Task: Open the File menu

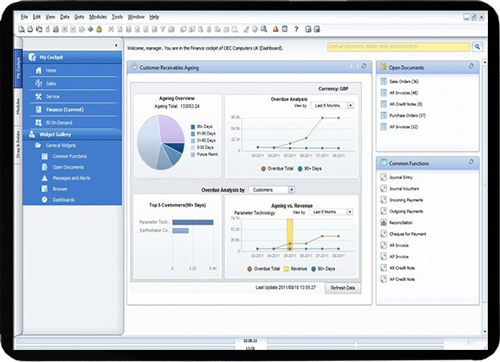Action: [x=24, y=17]
